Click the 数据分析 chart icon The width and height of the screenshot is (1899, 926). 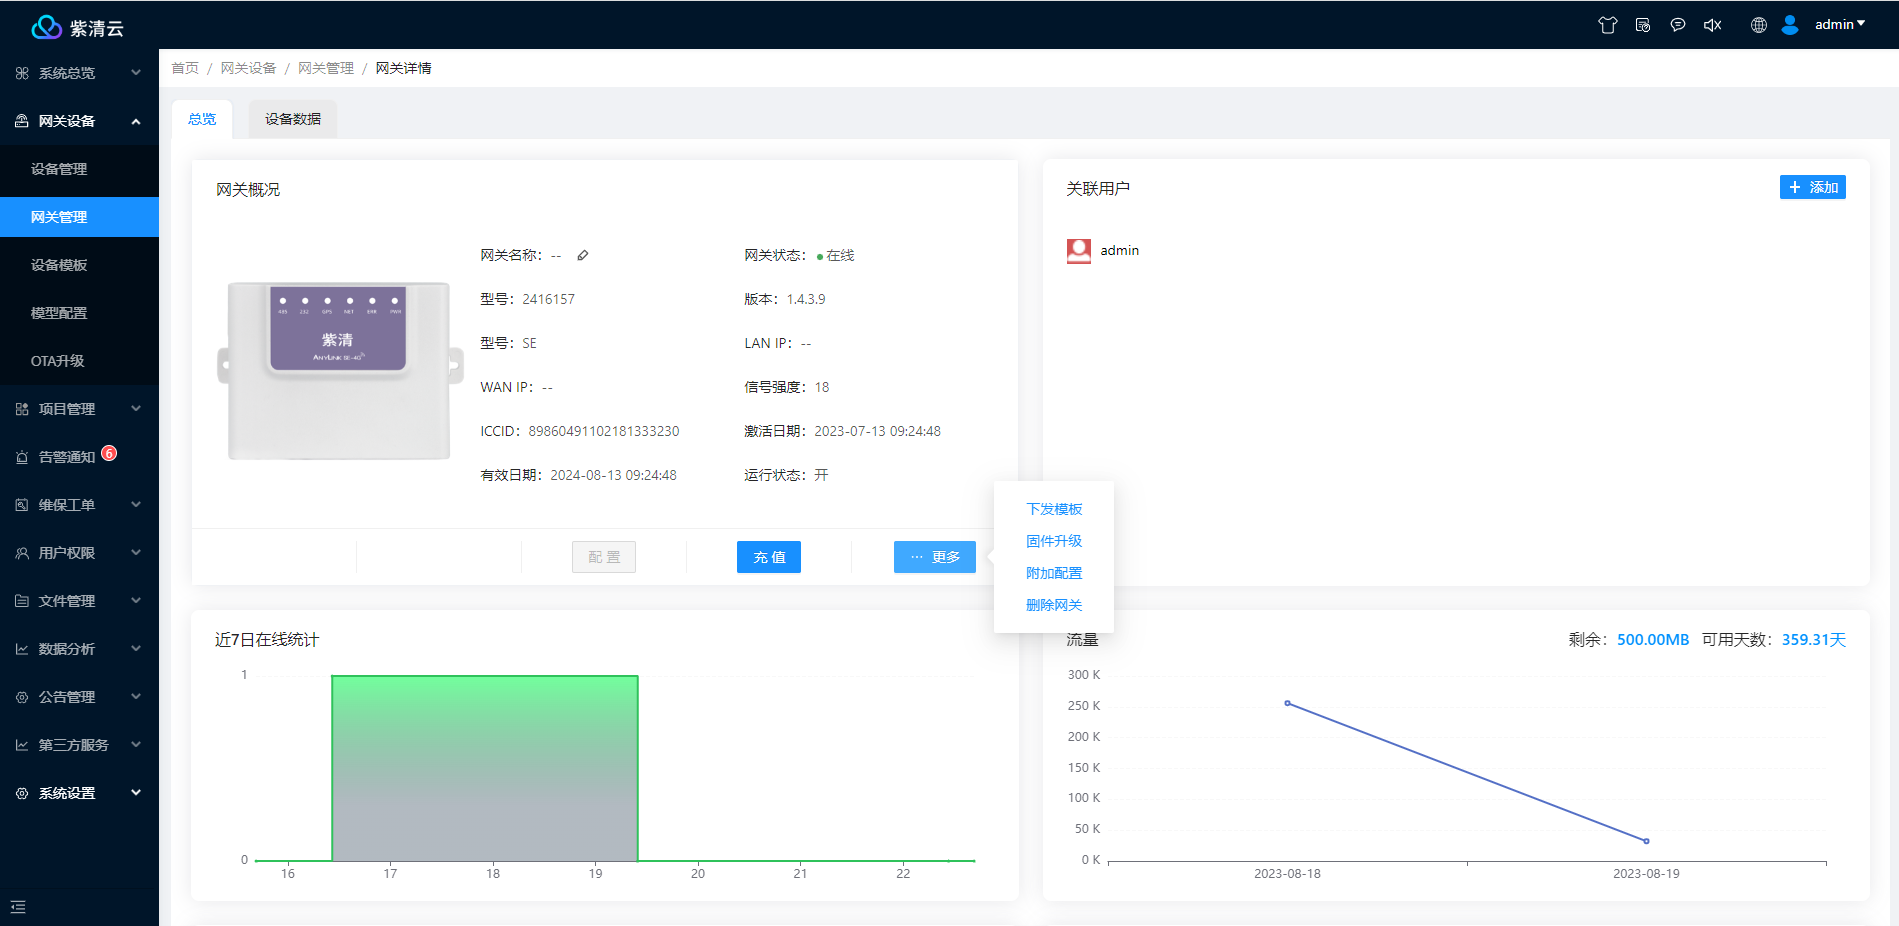tap(22, 649)
